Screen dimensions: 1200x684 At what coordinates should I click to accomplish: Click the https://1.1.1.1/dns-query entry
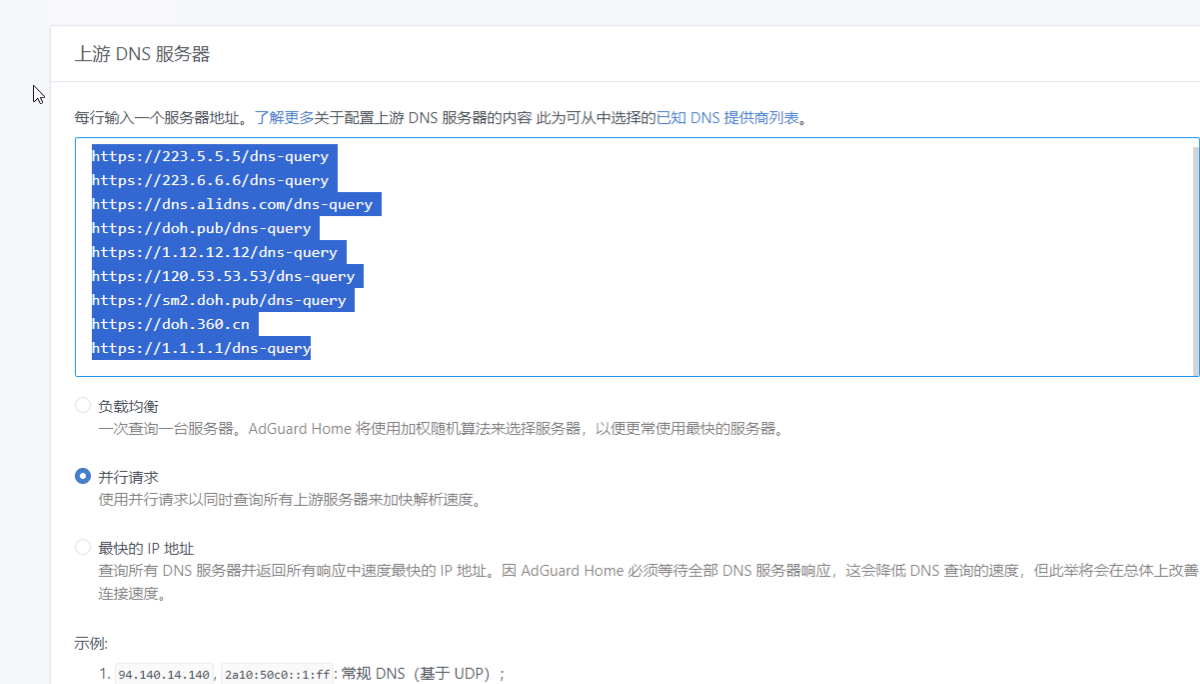[x=200, y=347]
